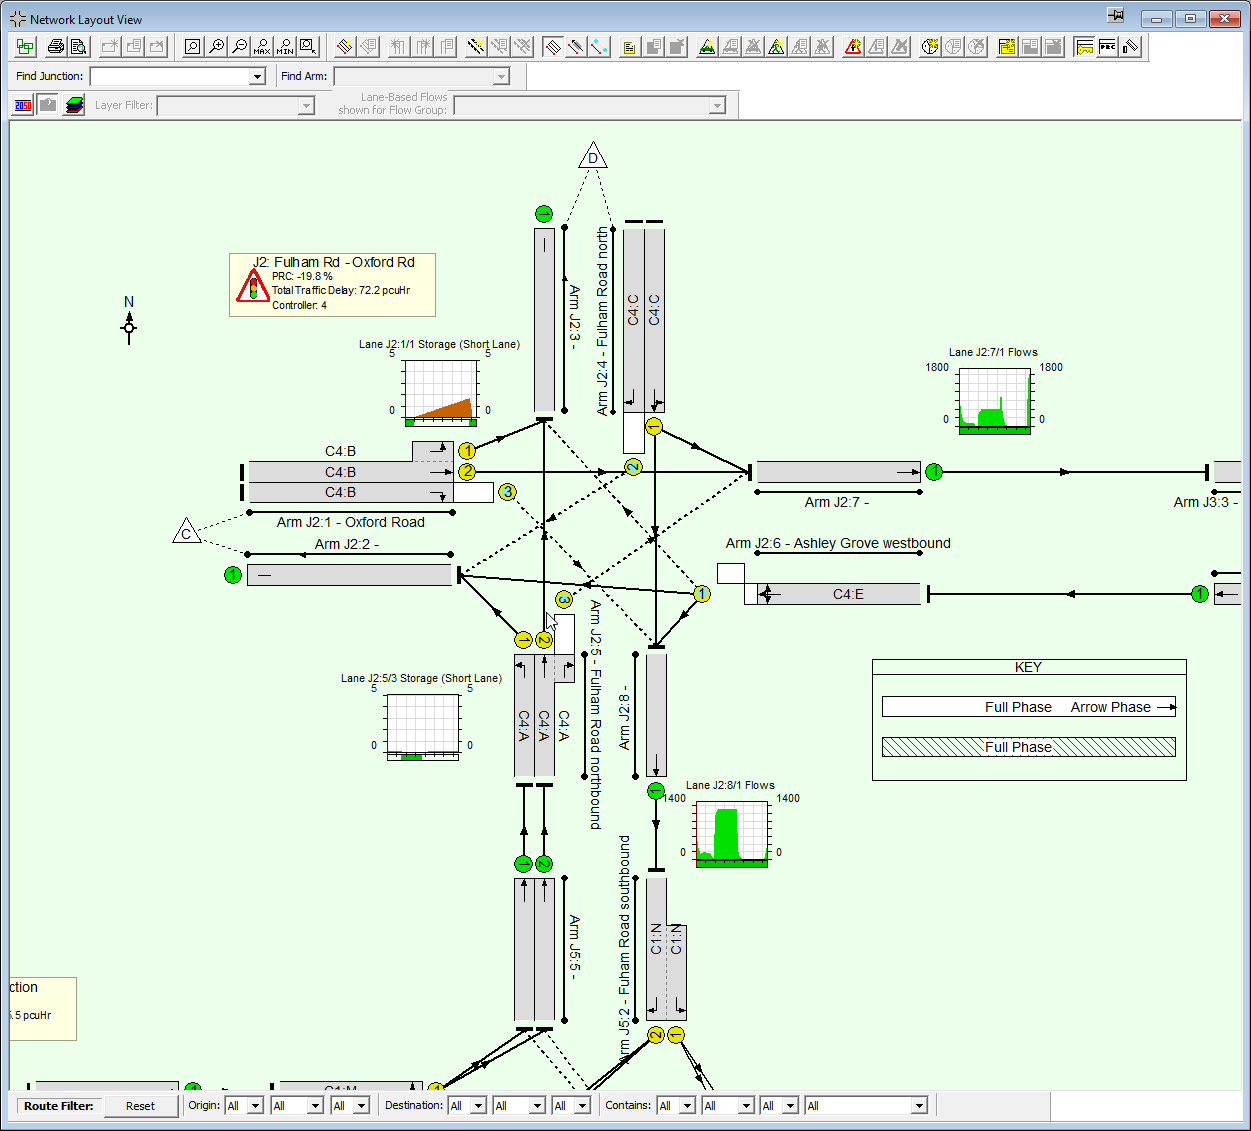Zoom out with the minus magnifier
Screen dimensions: 1251x1131
[239, 46]
